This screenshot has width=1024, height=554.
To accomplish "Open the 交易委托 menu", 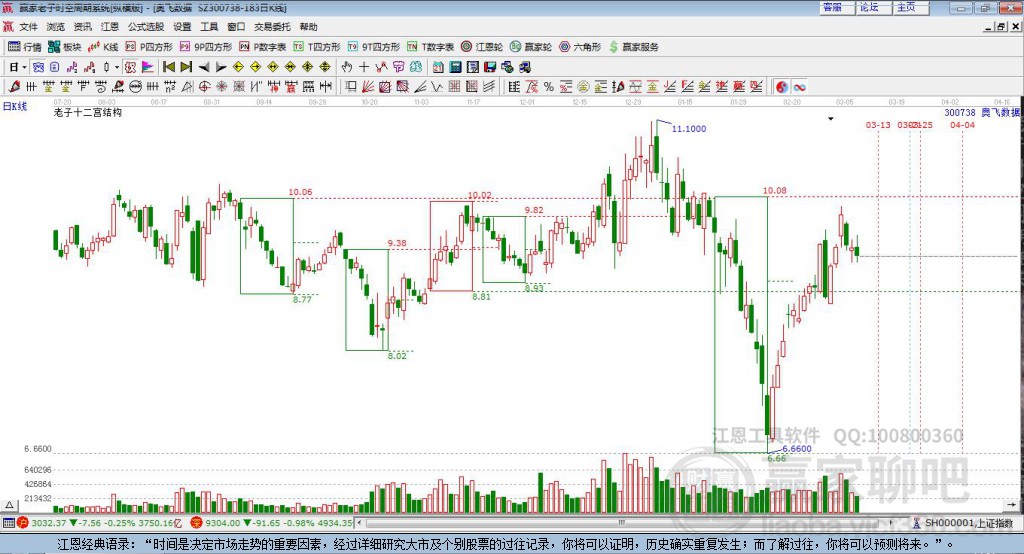I will tap(272, 27).
